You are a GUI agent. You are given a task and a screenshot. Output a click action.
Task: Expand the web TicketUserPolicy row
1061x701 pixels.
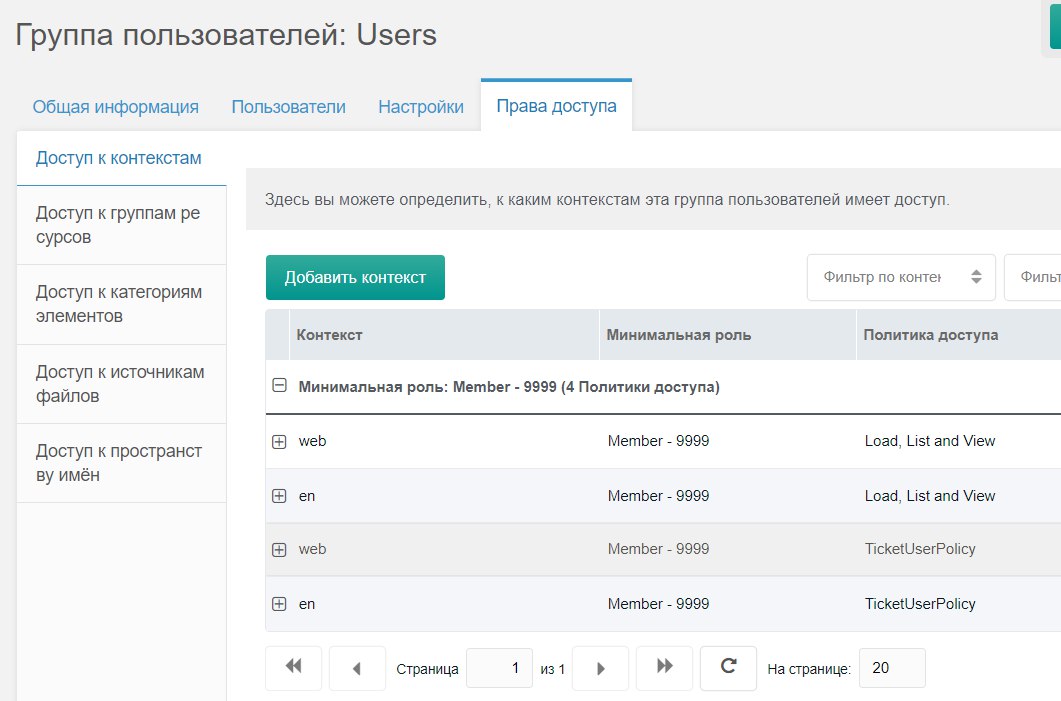coord(279,549)
